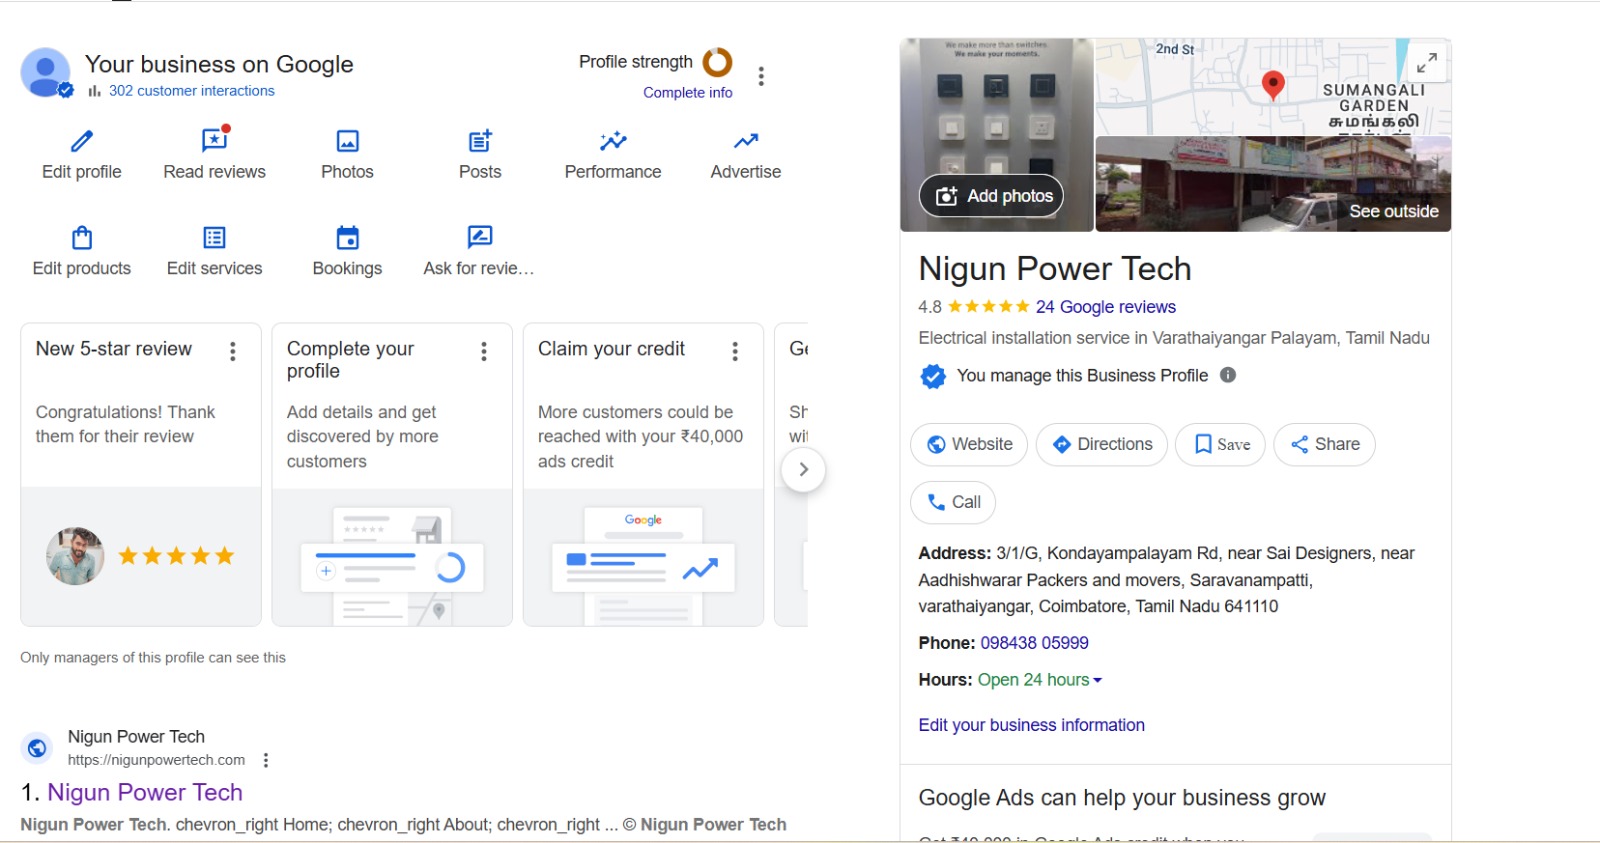This screenshot has height=843, width=1600.
Task: Open Edit products shopping bag icon
Action: 82,238
